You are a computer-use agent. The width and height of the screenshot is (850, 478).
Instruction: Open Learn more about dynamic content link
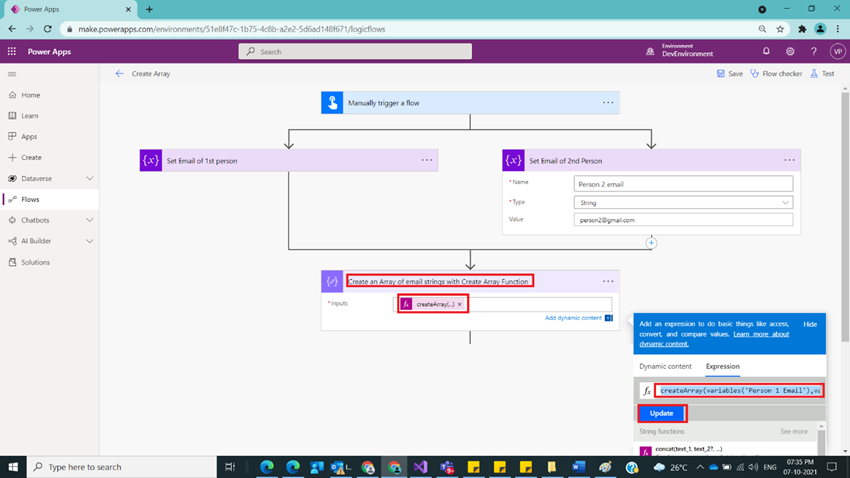tap(761, 334)
